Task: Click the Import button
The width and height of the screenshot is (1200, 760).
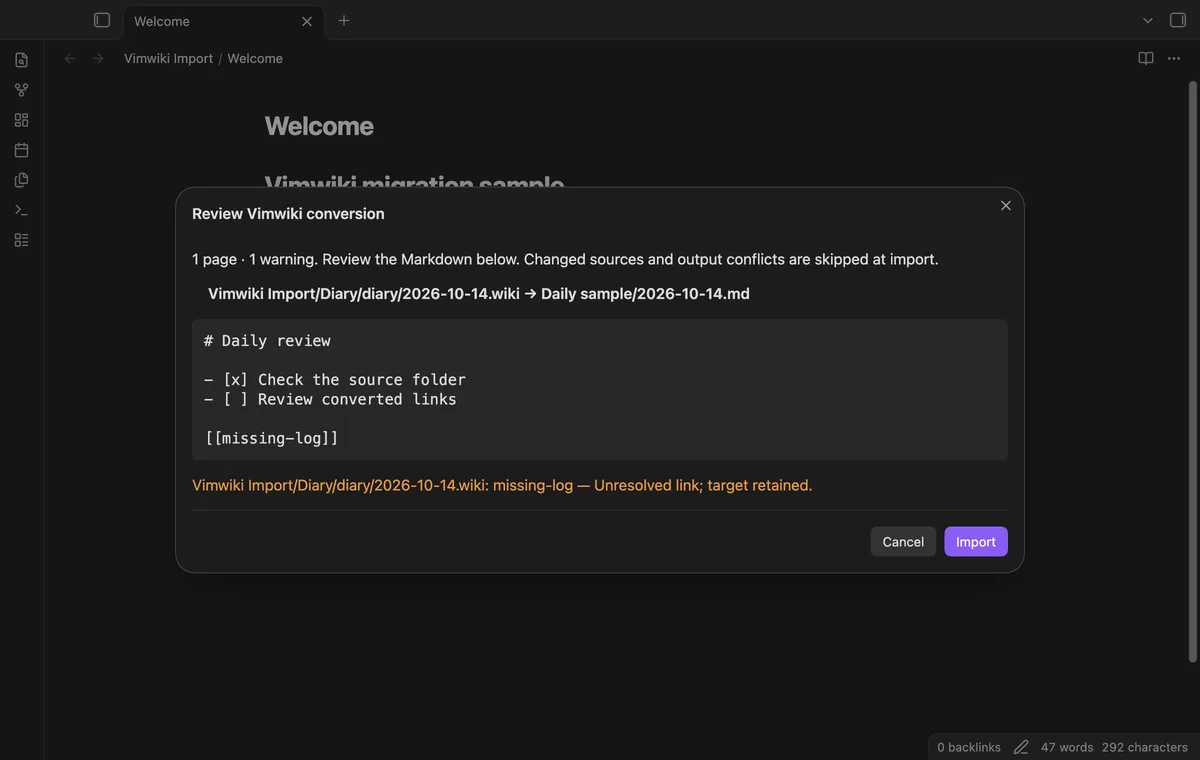Action: [x=976, y=541]
